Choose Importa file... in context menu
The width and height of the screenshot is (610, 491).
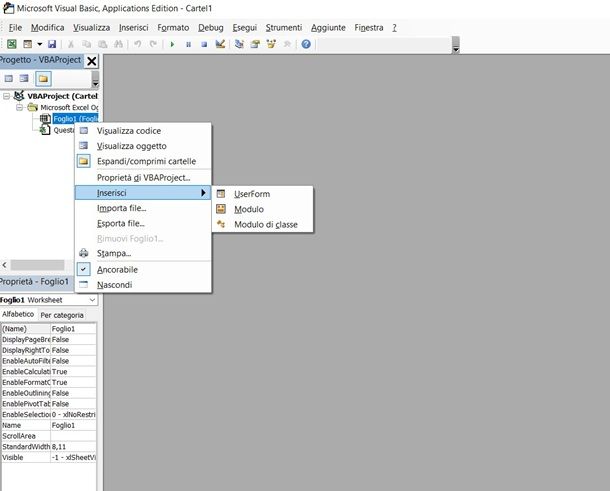tap(143, 208)
